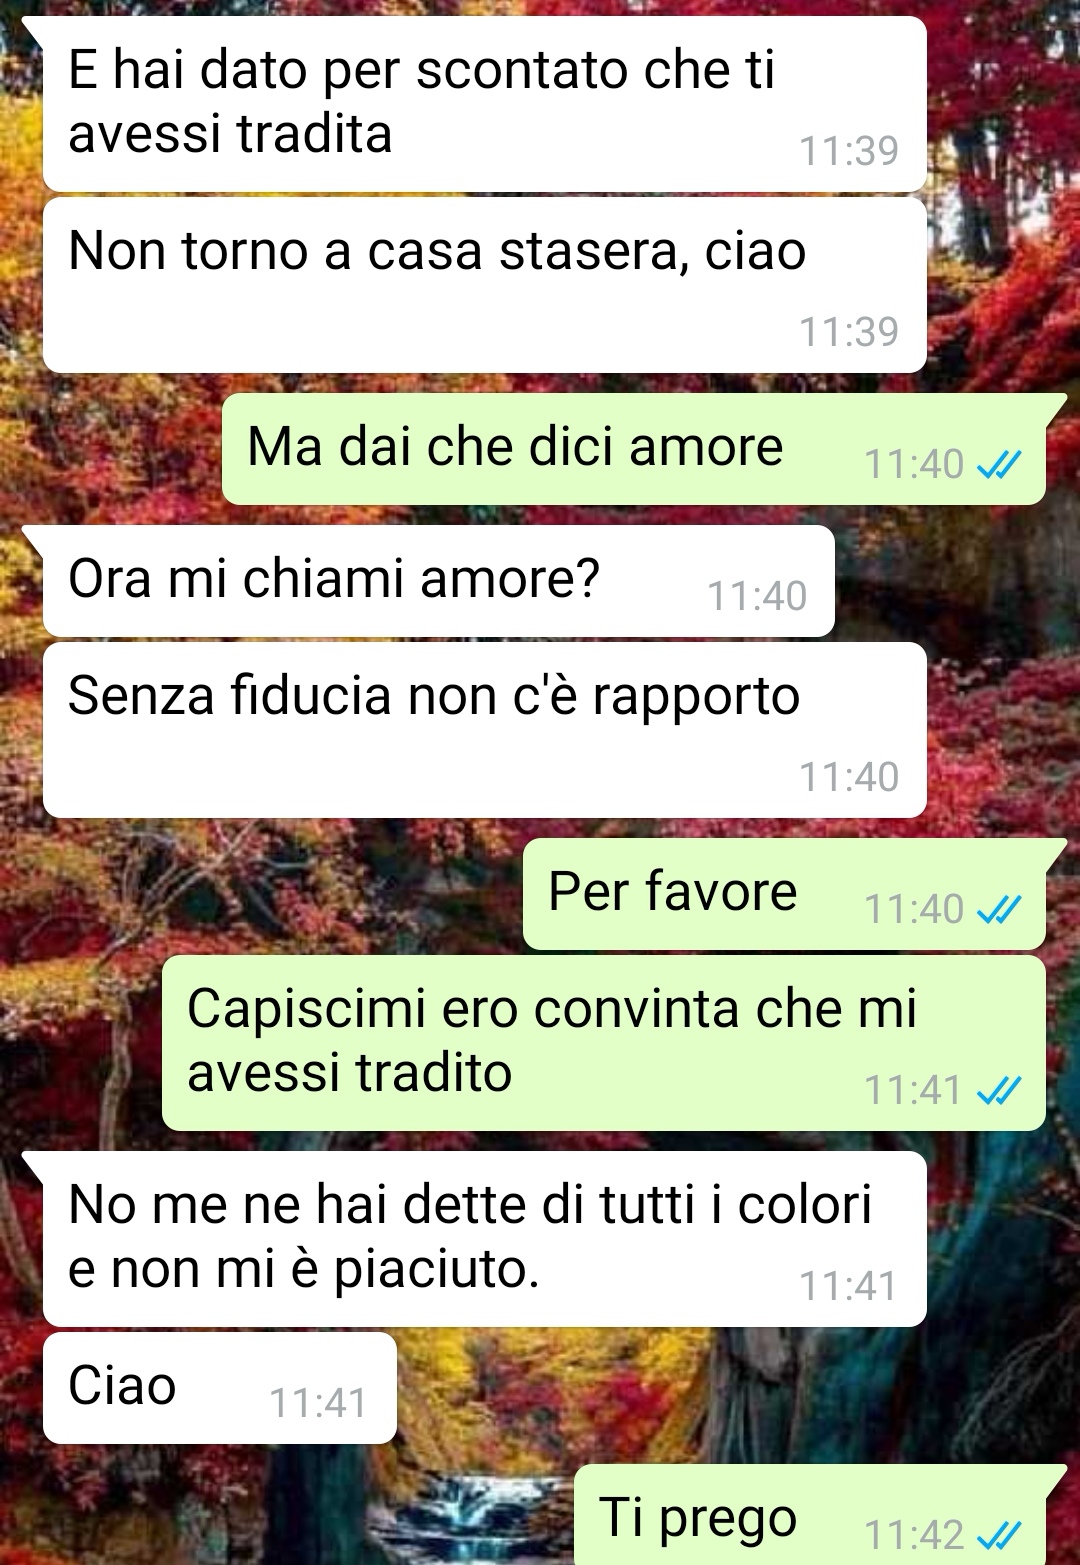Tap the read-receipt ticks on 'Ma dai che dici amore'
1080x1565 pixels.
[998, 464]
